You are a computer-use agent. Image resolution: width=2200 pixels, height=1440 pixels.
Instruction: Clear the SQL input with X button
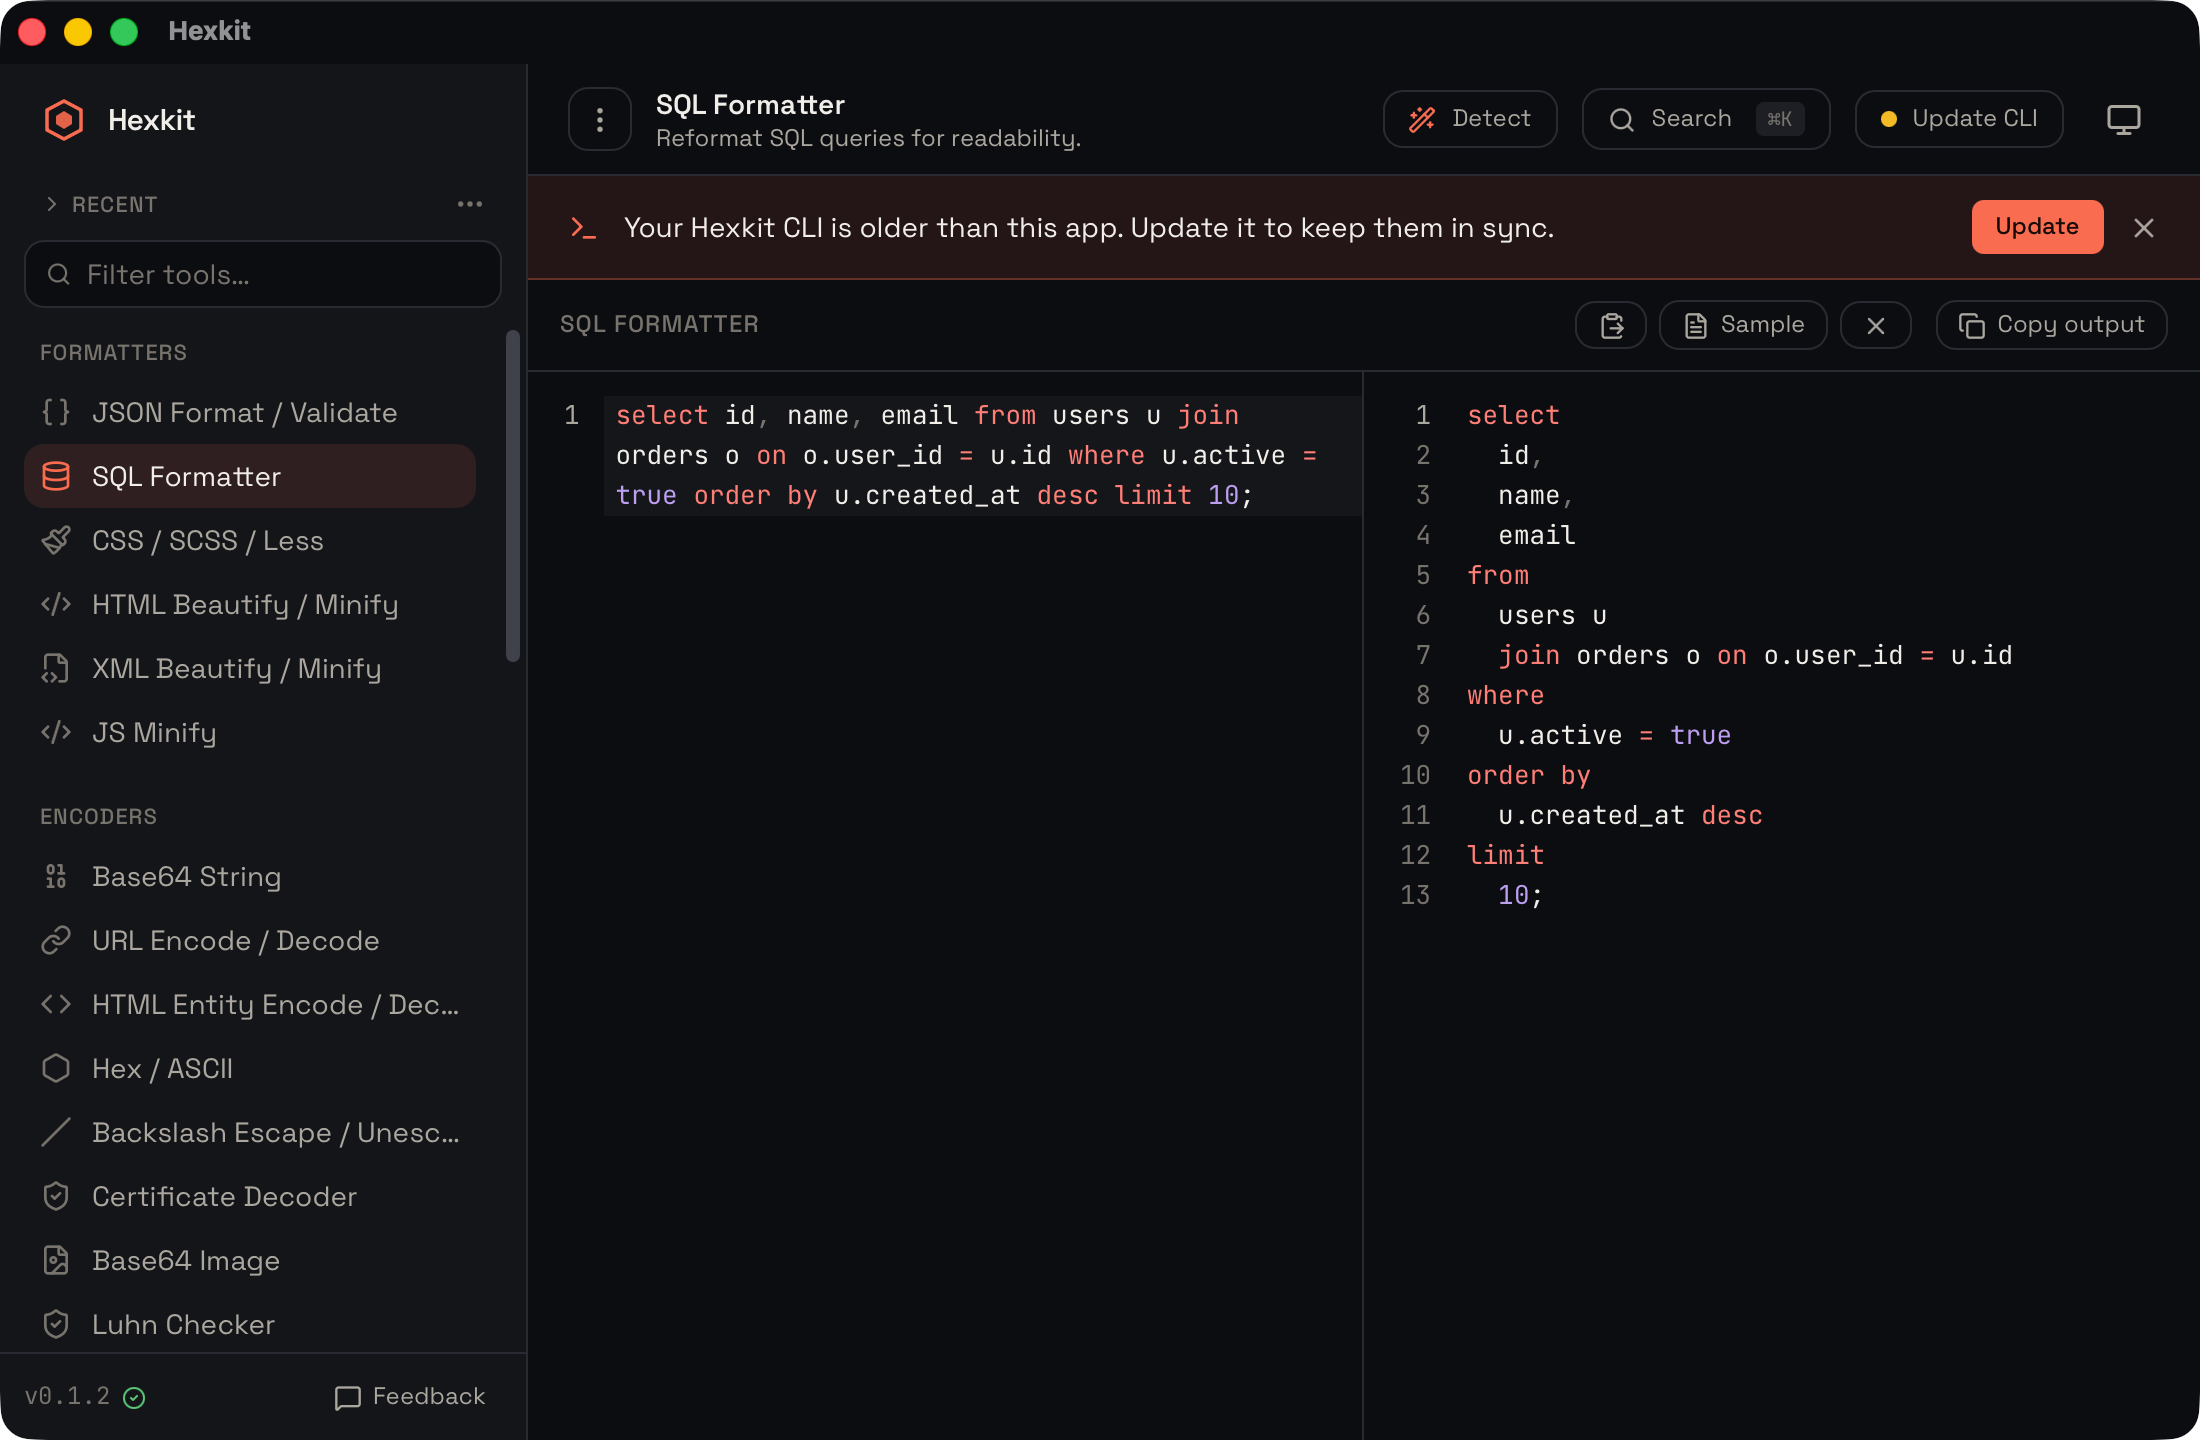click(1876, 325)
